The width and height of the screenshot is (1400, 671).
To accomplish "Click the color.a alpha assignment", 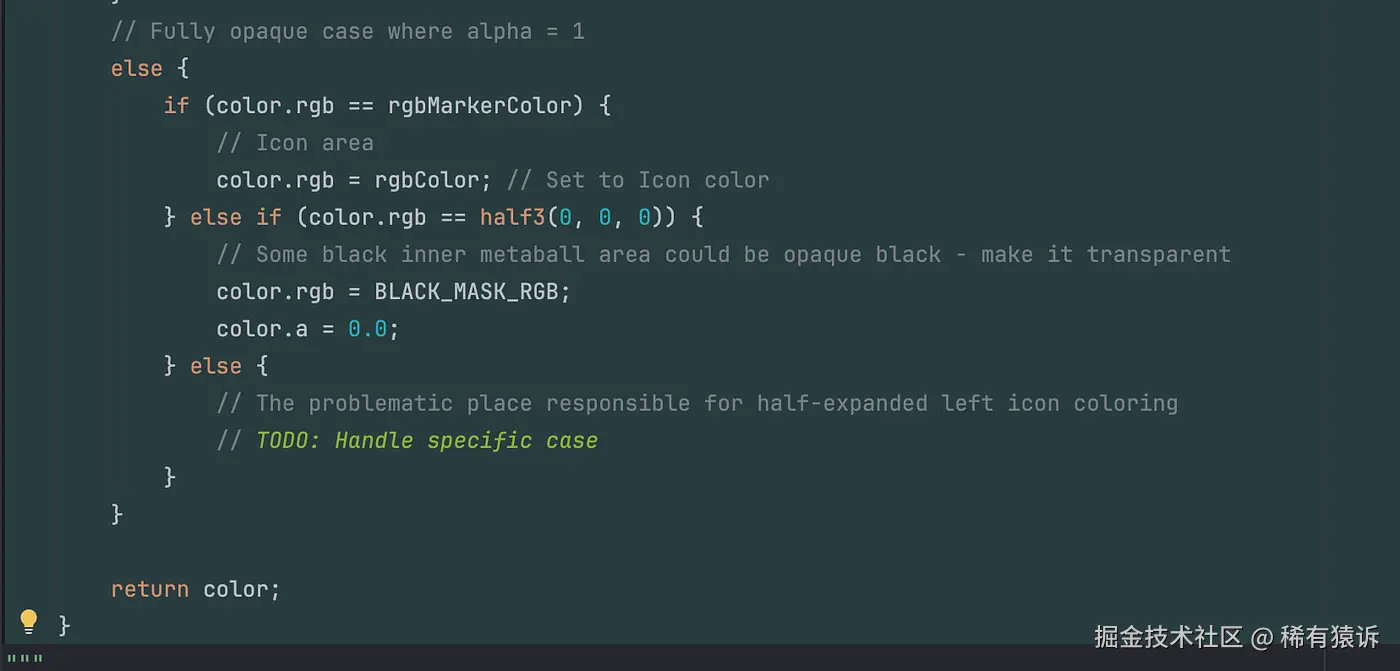I will 262,329.
